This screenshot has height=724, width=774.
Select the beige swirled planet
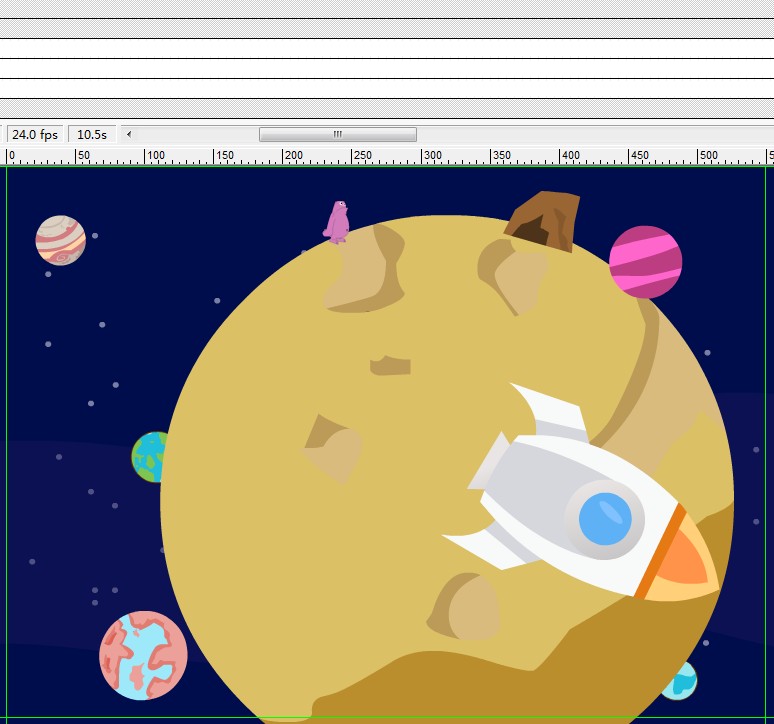(x=60, y=240)
